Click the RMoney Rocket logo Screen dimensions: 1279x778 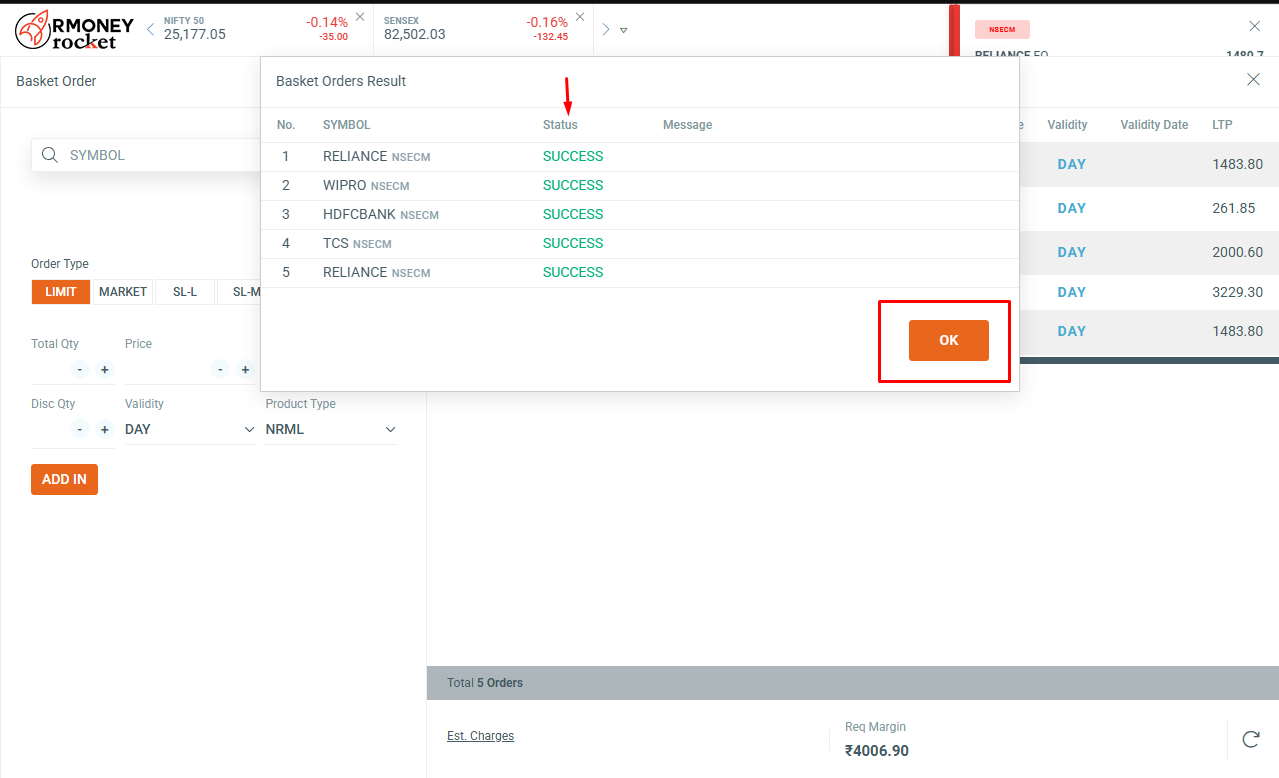74,30
